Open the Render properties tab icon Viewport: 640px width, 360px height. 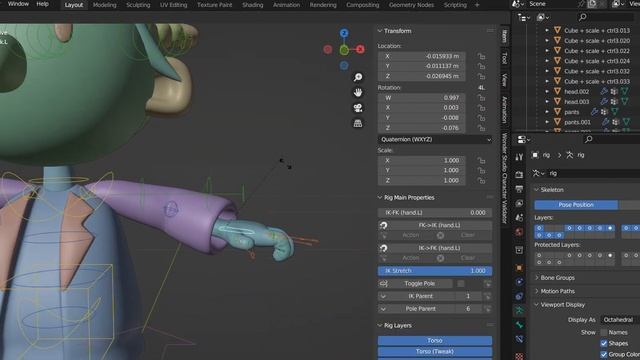pyautogui.click(x=519, y=174)
